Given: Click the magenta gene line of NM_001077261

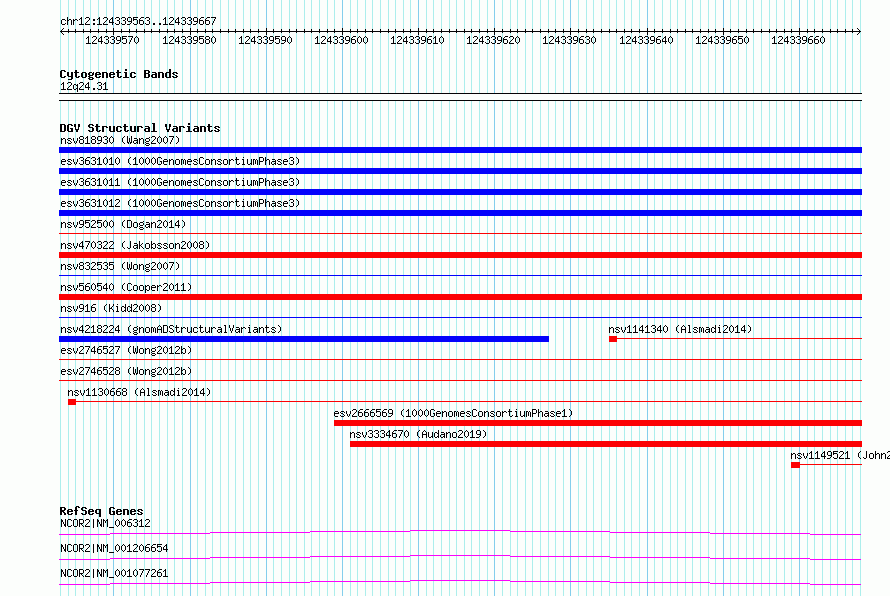Looking at the screenshot, I should coord(460,582).
